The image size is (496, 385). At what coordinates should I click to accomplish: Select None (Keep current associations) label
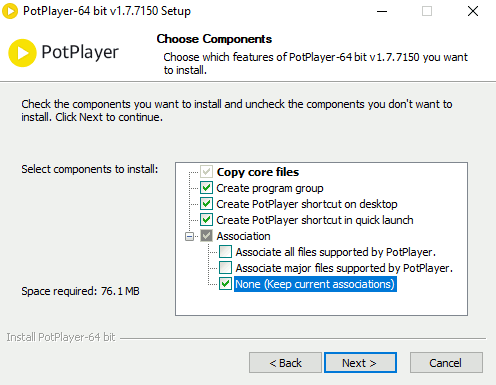pyautogui.click(x=315, y=284)
